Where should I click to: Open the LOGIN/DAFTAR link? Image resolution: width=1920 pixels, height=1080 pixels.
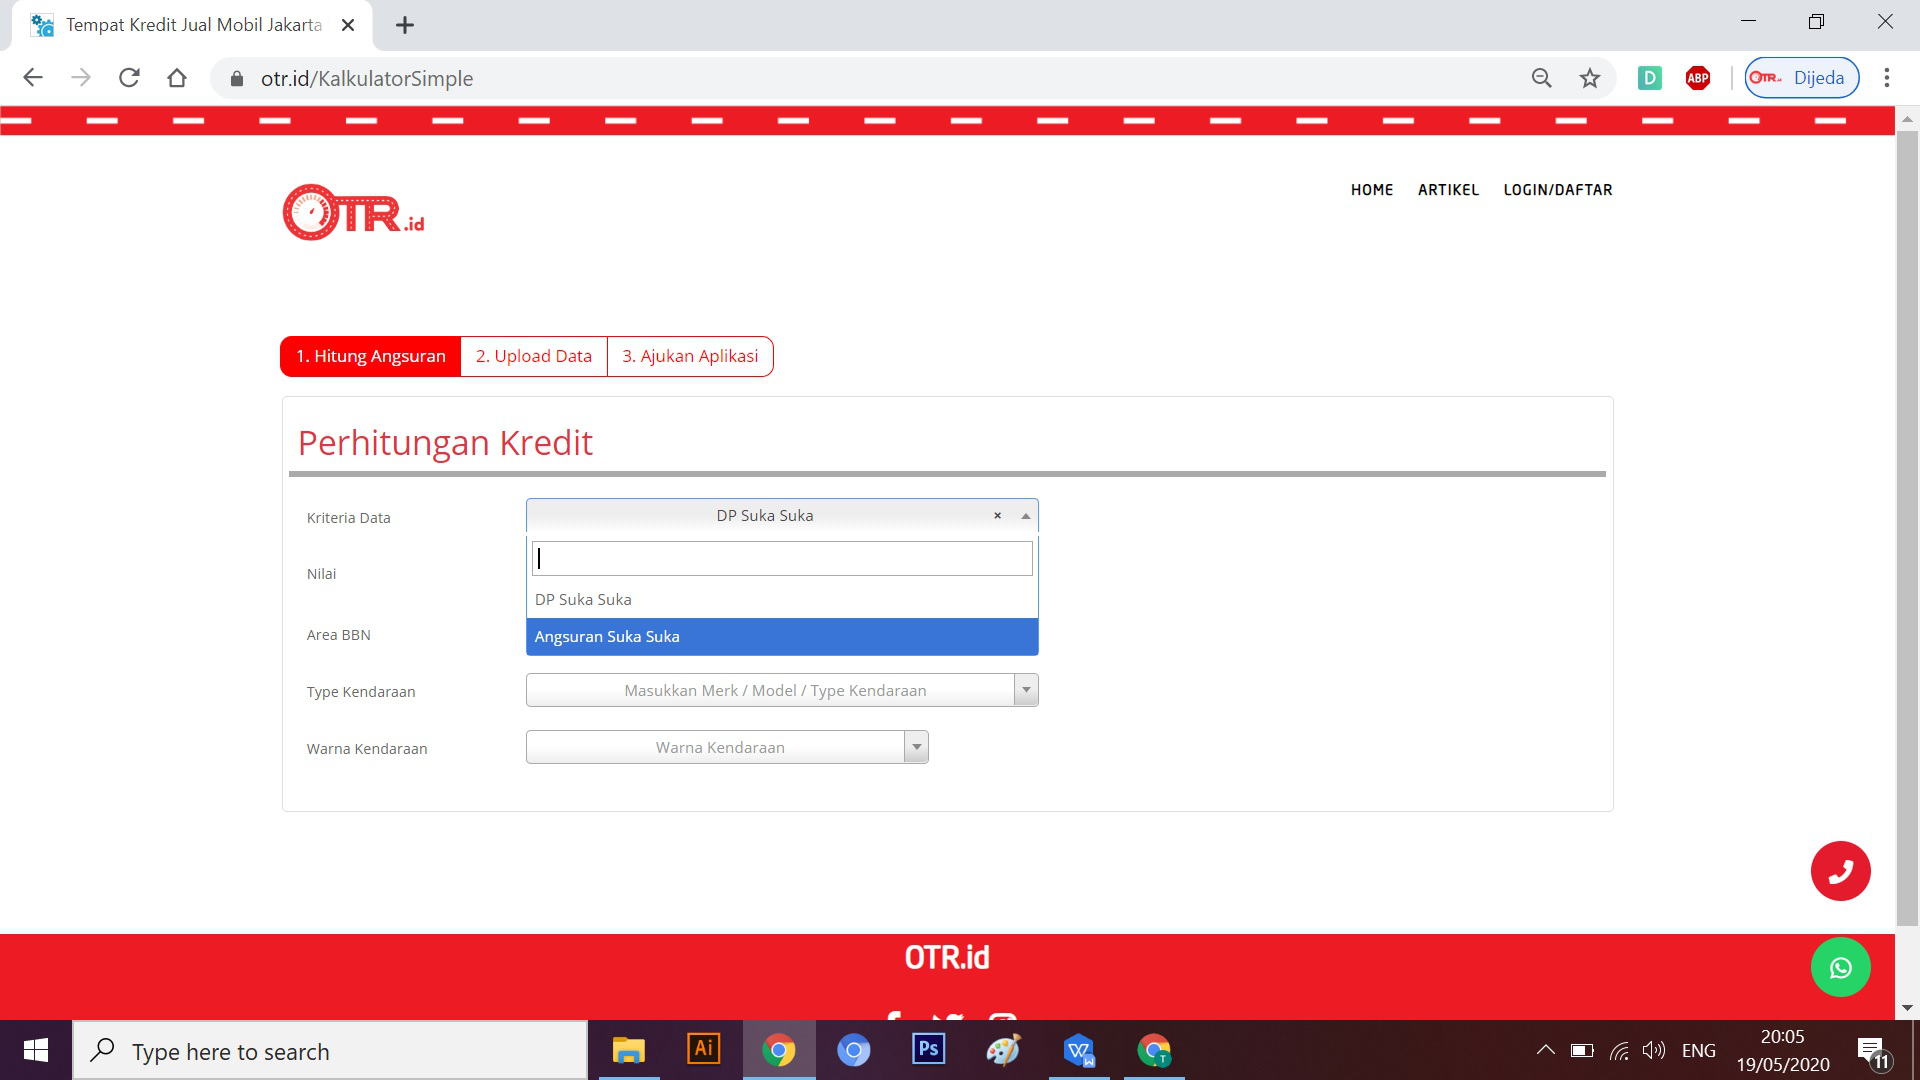click(1557, 190)
